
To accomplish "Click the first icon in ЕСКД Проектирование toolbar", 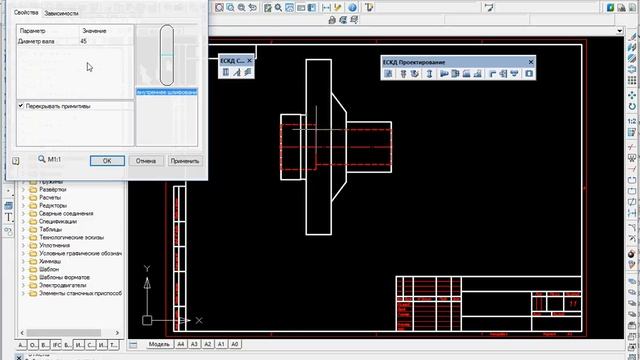I will pos(389,73).
